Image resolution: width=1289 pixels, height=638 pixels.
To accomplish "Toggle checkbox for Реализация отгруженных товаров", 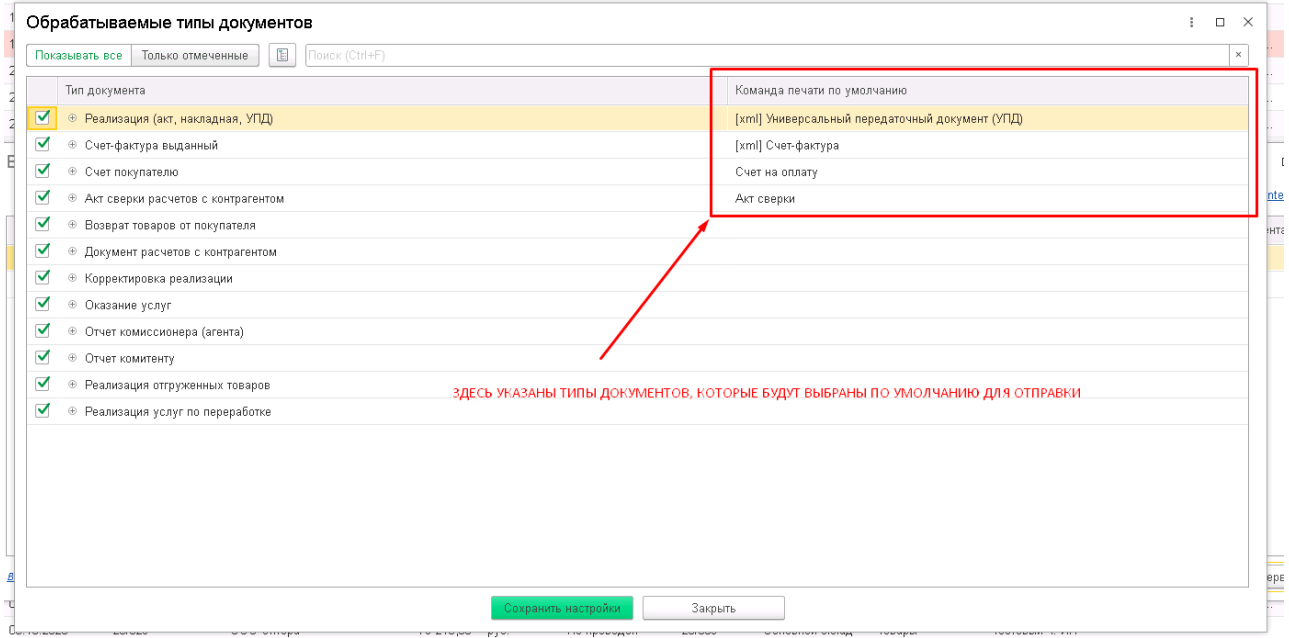I will coord(42,384).
